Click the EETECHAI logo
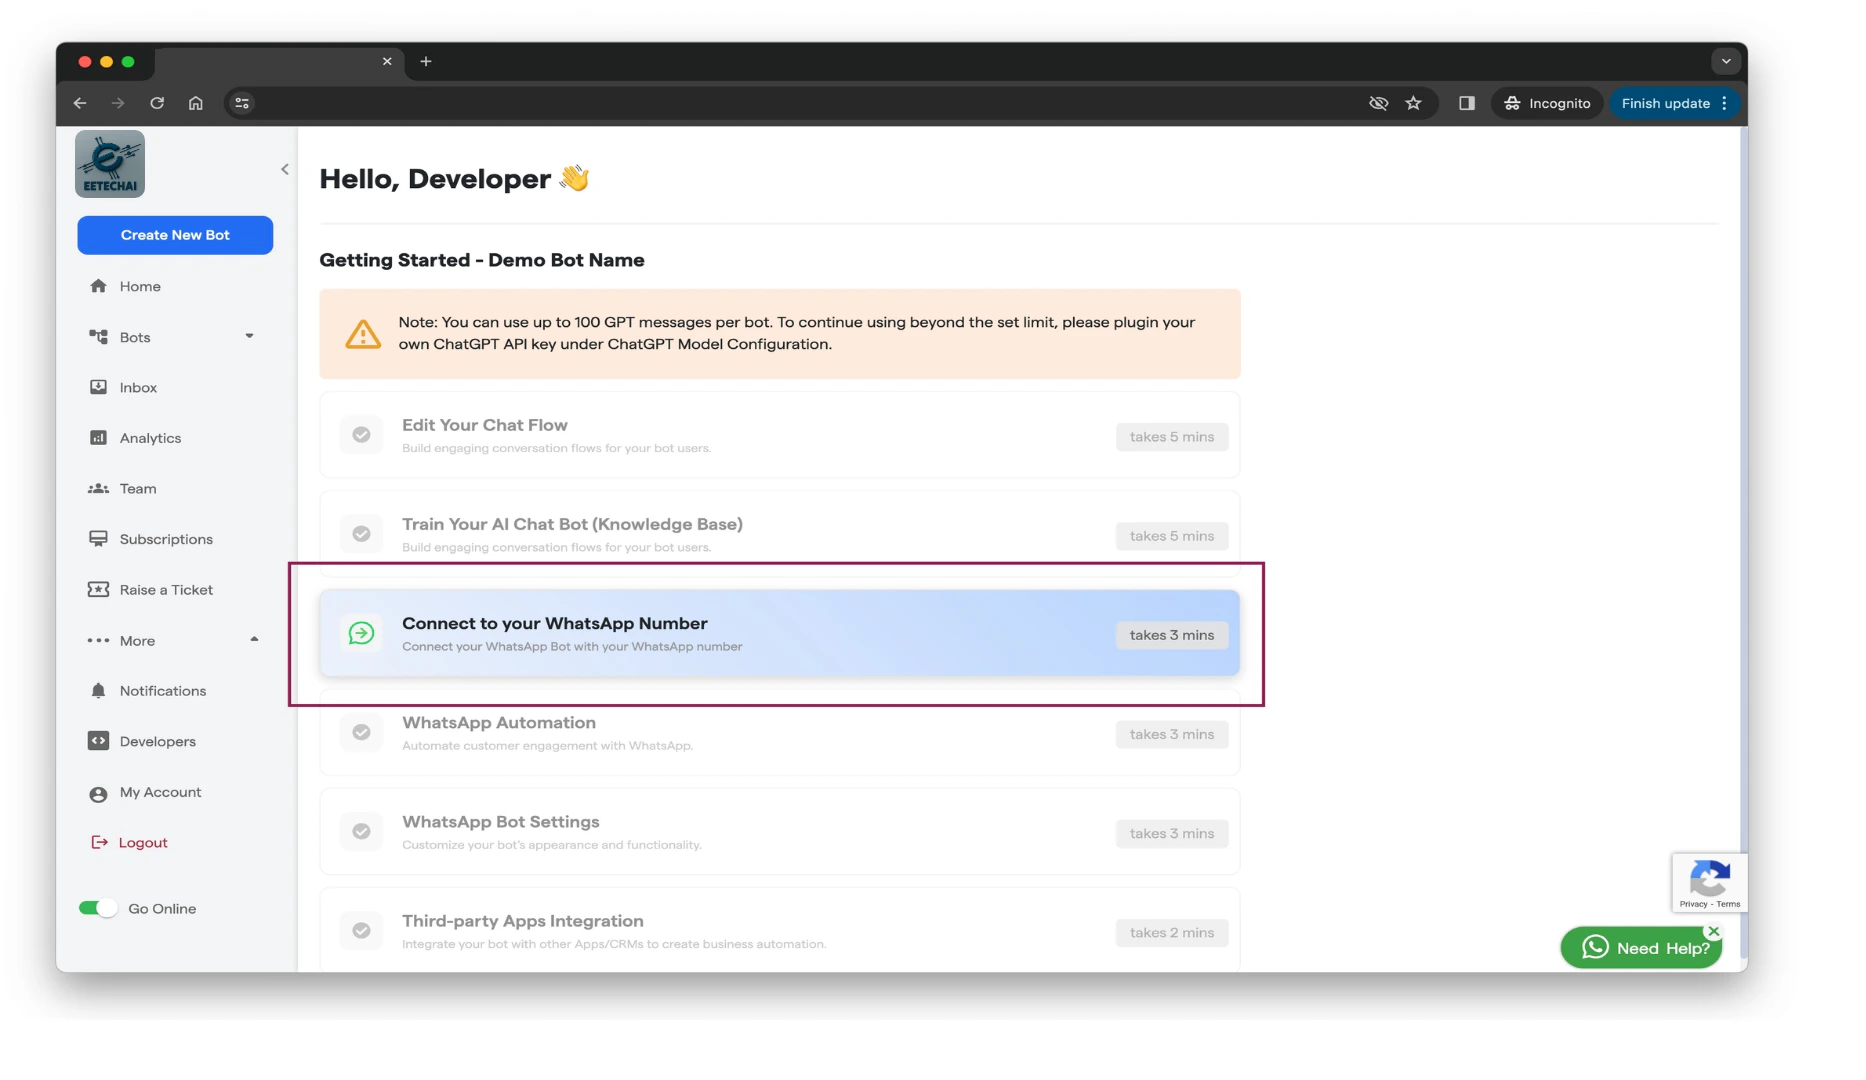Image resolution: width=1866 pixels, height=1080 pixels. coord(110,164)
